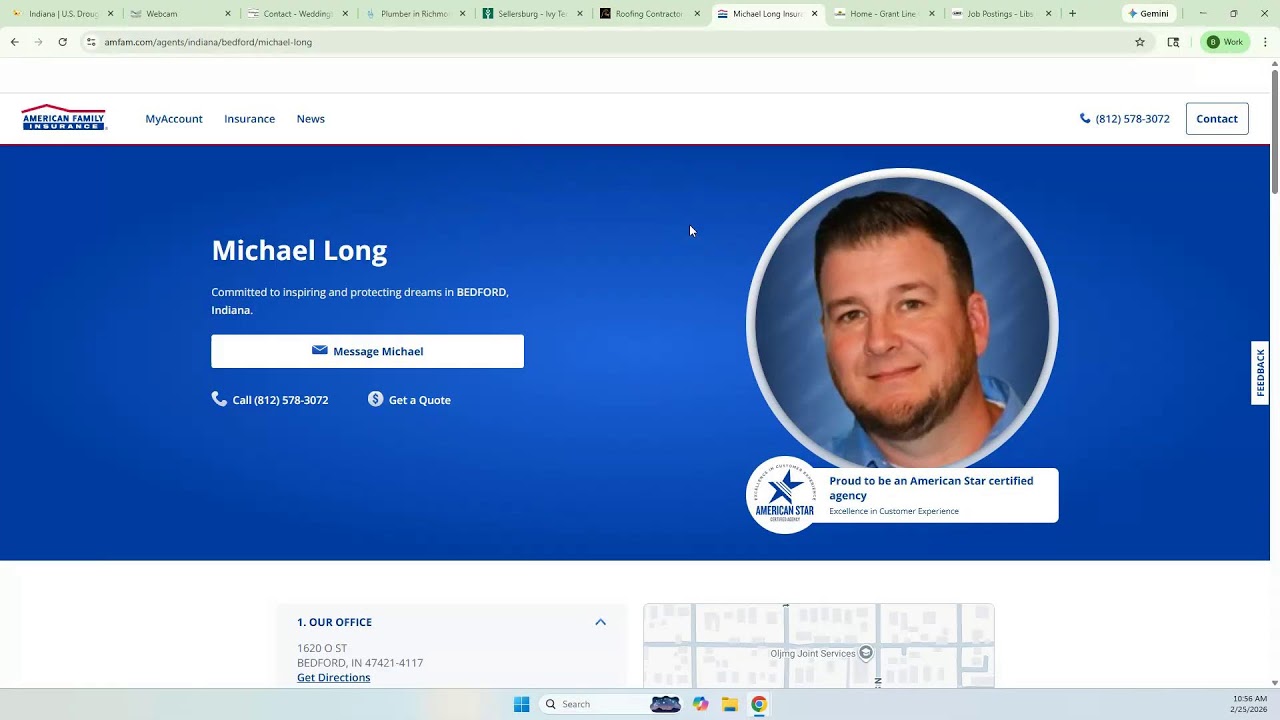
Task: Click the Chrome taskbar icon
Action: pyautogui.click(x=759, y=704)
